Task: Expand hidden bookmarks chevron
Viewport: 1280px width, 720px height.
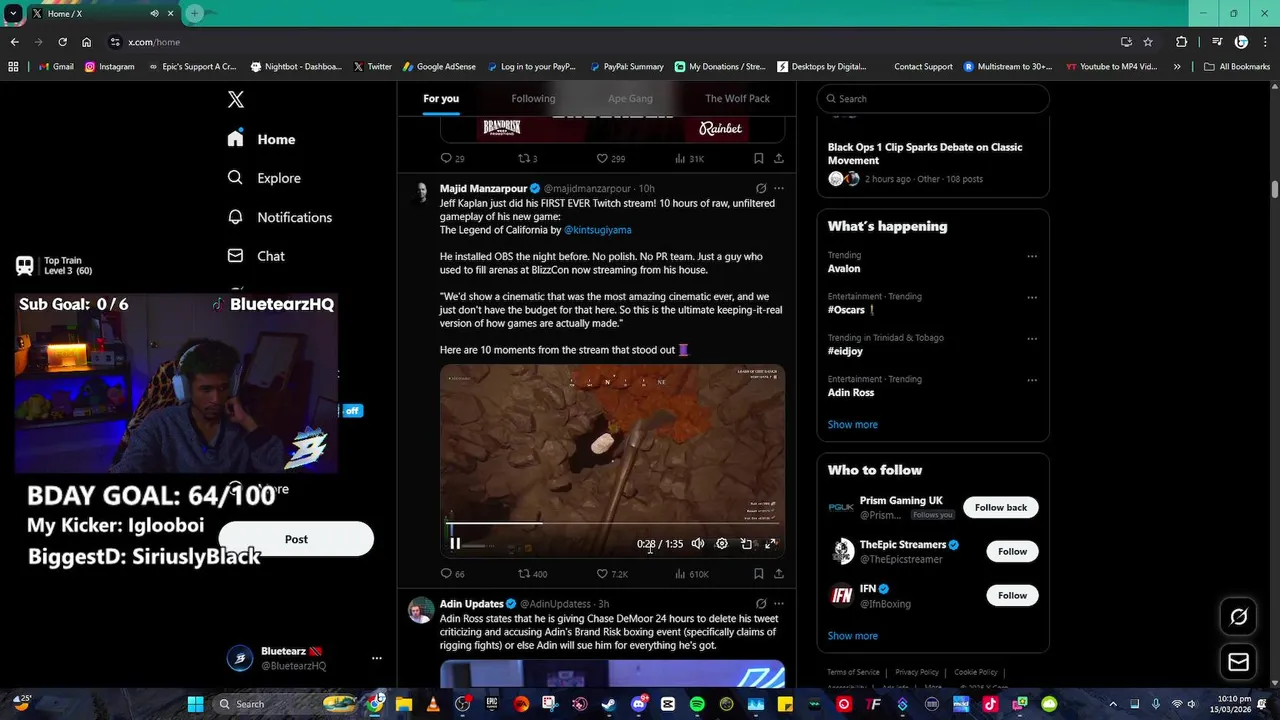Action: click(x=1177, y=67)
